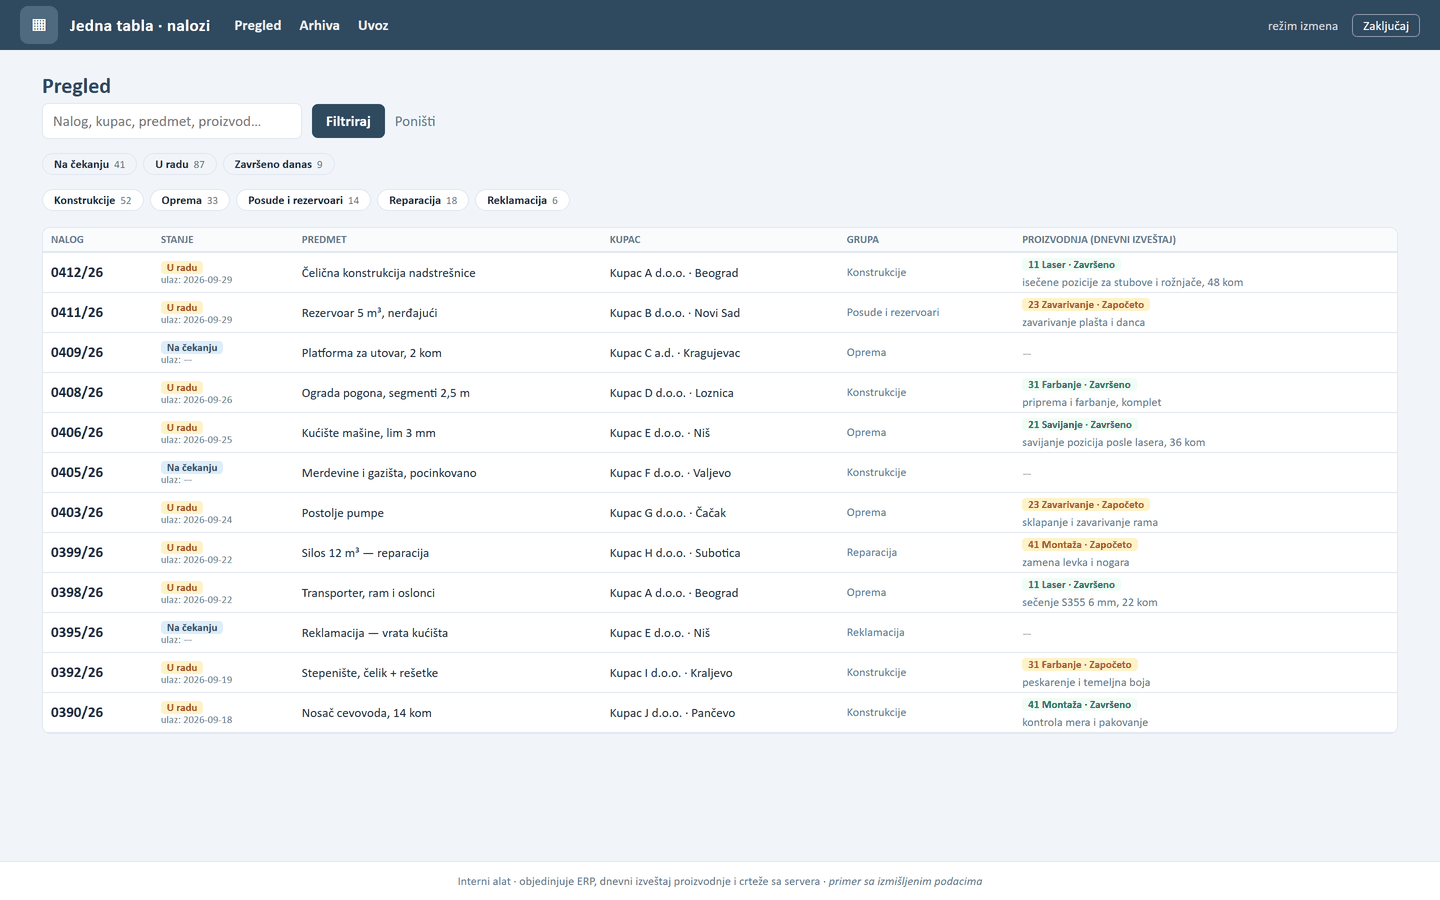
Task: Toggle the U radu status filter chip
Action: click(x=180, y=164)
